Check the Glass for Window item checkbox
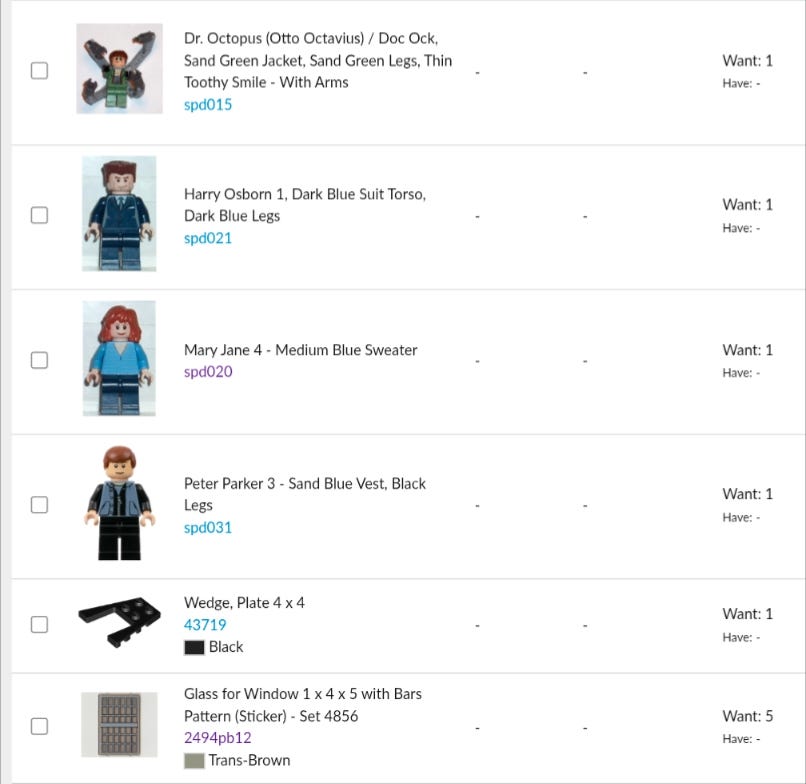 coord(39,726)
